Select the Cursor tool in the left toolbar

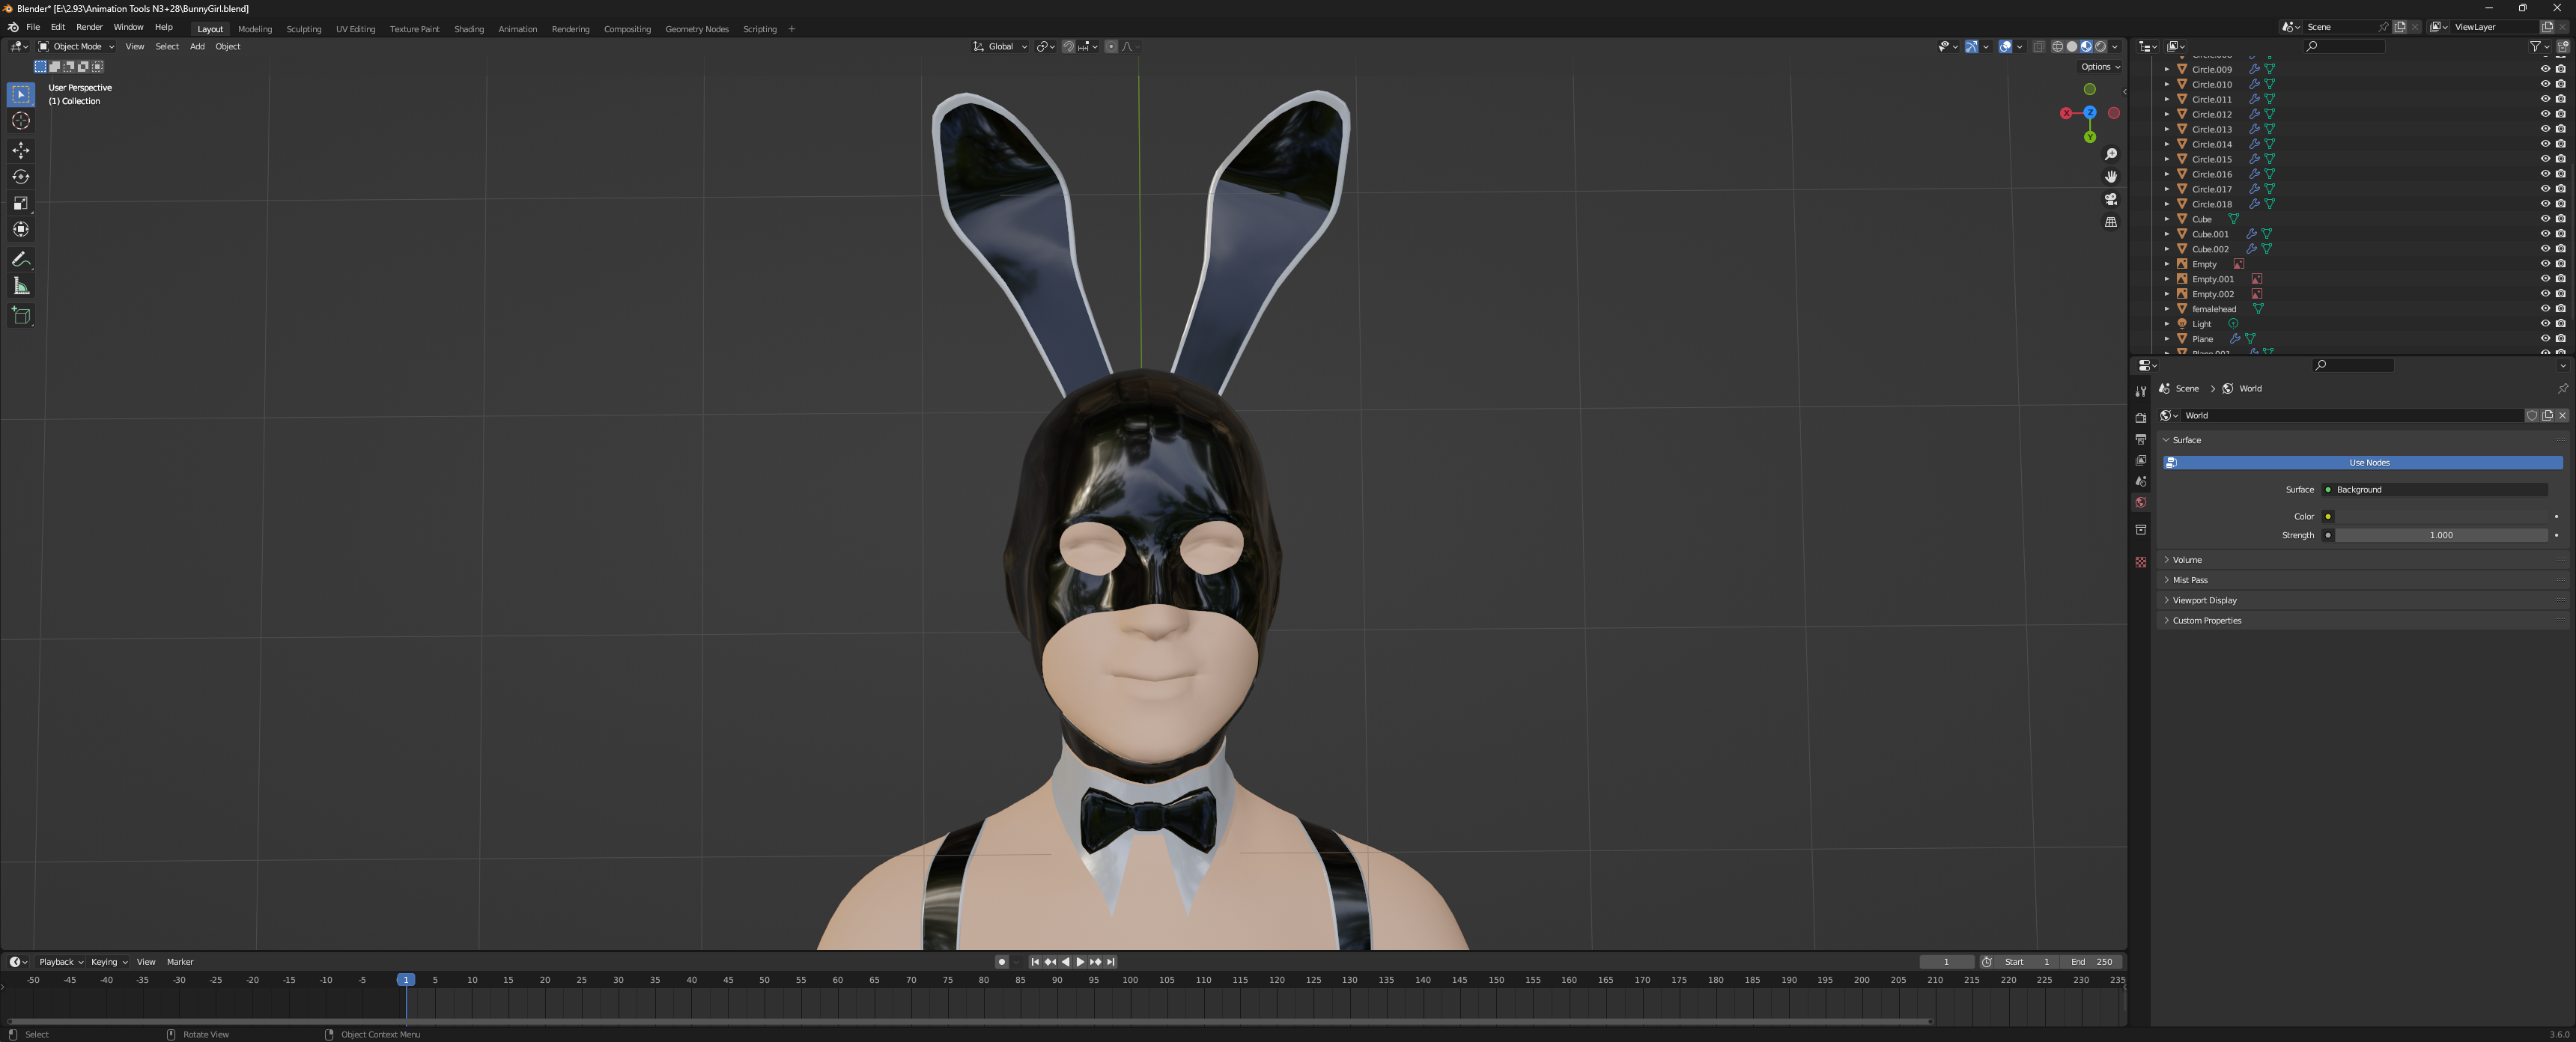coord(21,121)
